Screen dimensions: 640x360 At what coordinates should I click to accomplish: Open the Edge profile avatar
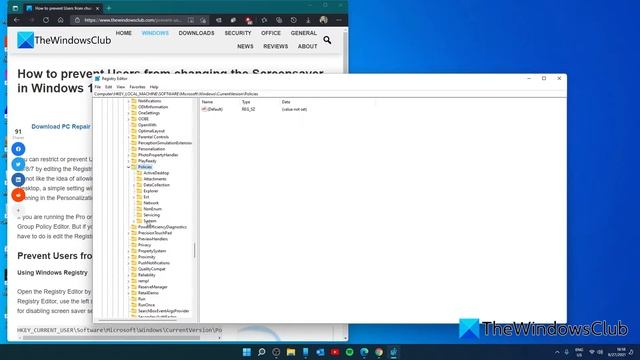click(324, 20)
